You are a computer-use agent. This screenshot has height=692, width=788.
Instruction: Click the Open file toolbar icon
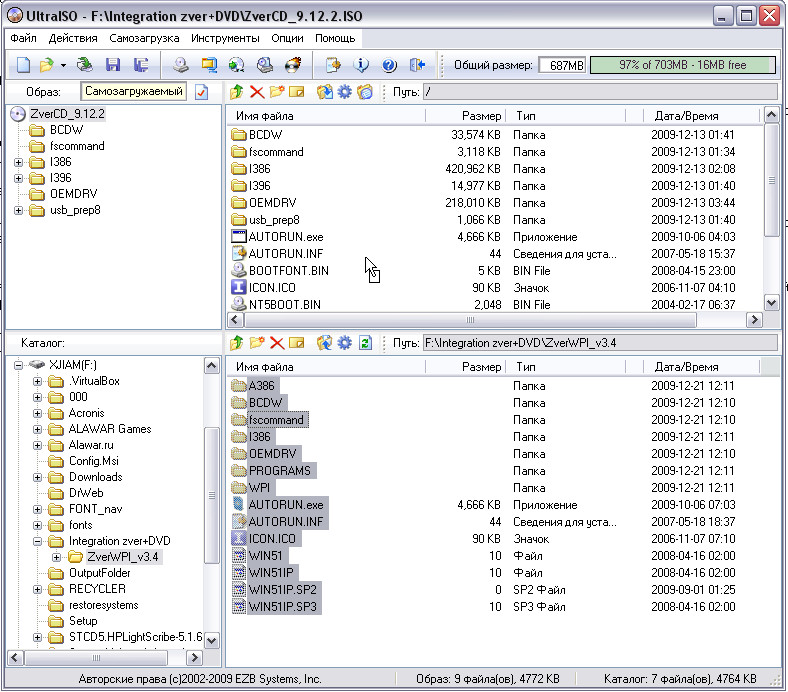point(47,65)
